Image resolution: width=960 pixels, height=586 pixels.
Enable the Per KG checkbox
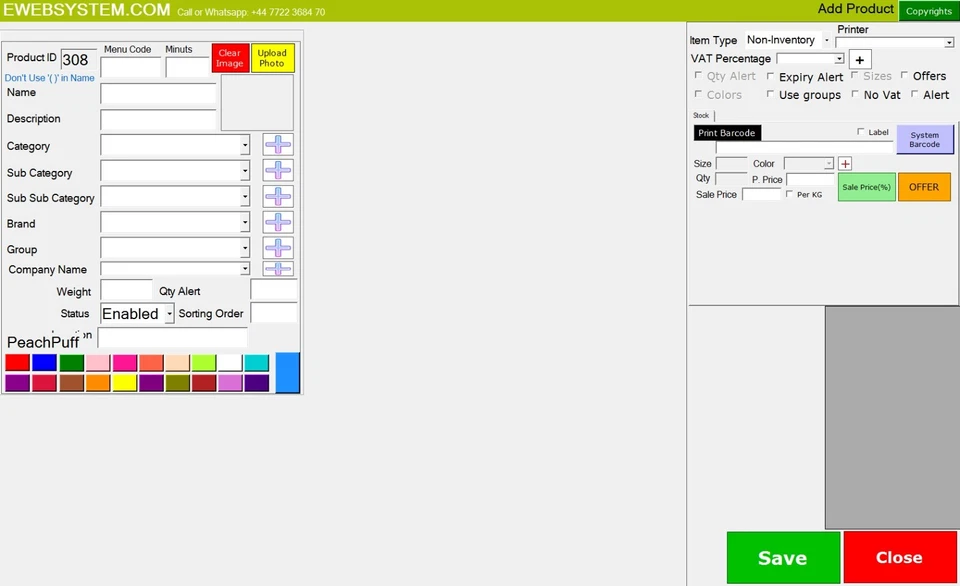tap(790, 194)
